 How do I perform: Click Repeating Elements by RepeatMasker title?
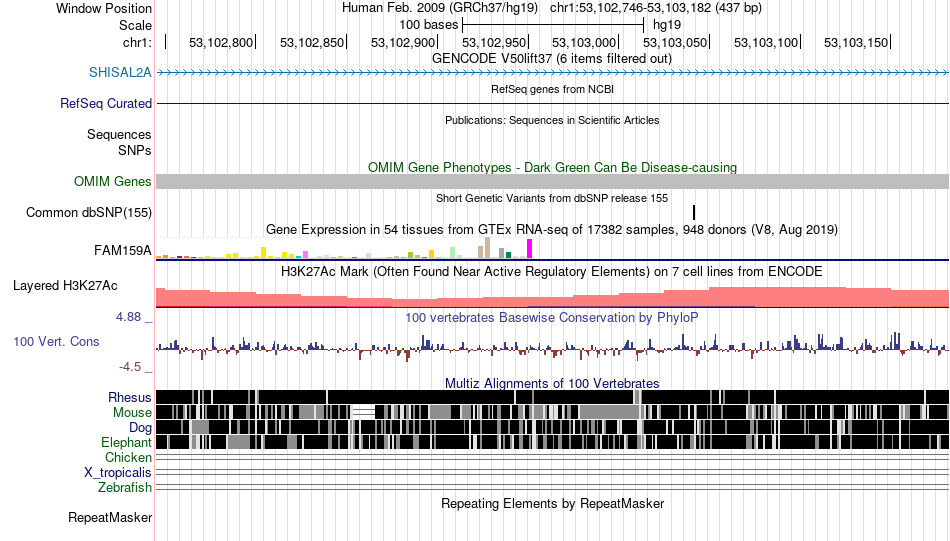(x=553, y=503)
